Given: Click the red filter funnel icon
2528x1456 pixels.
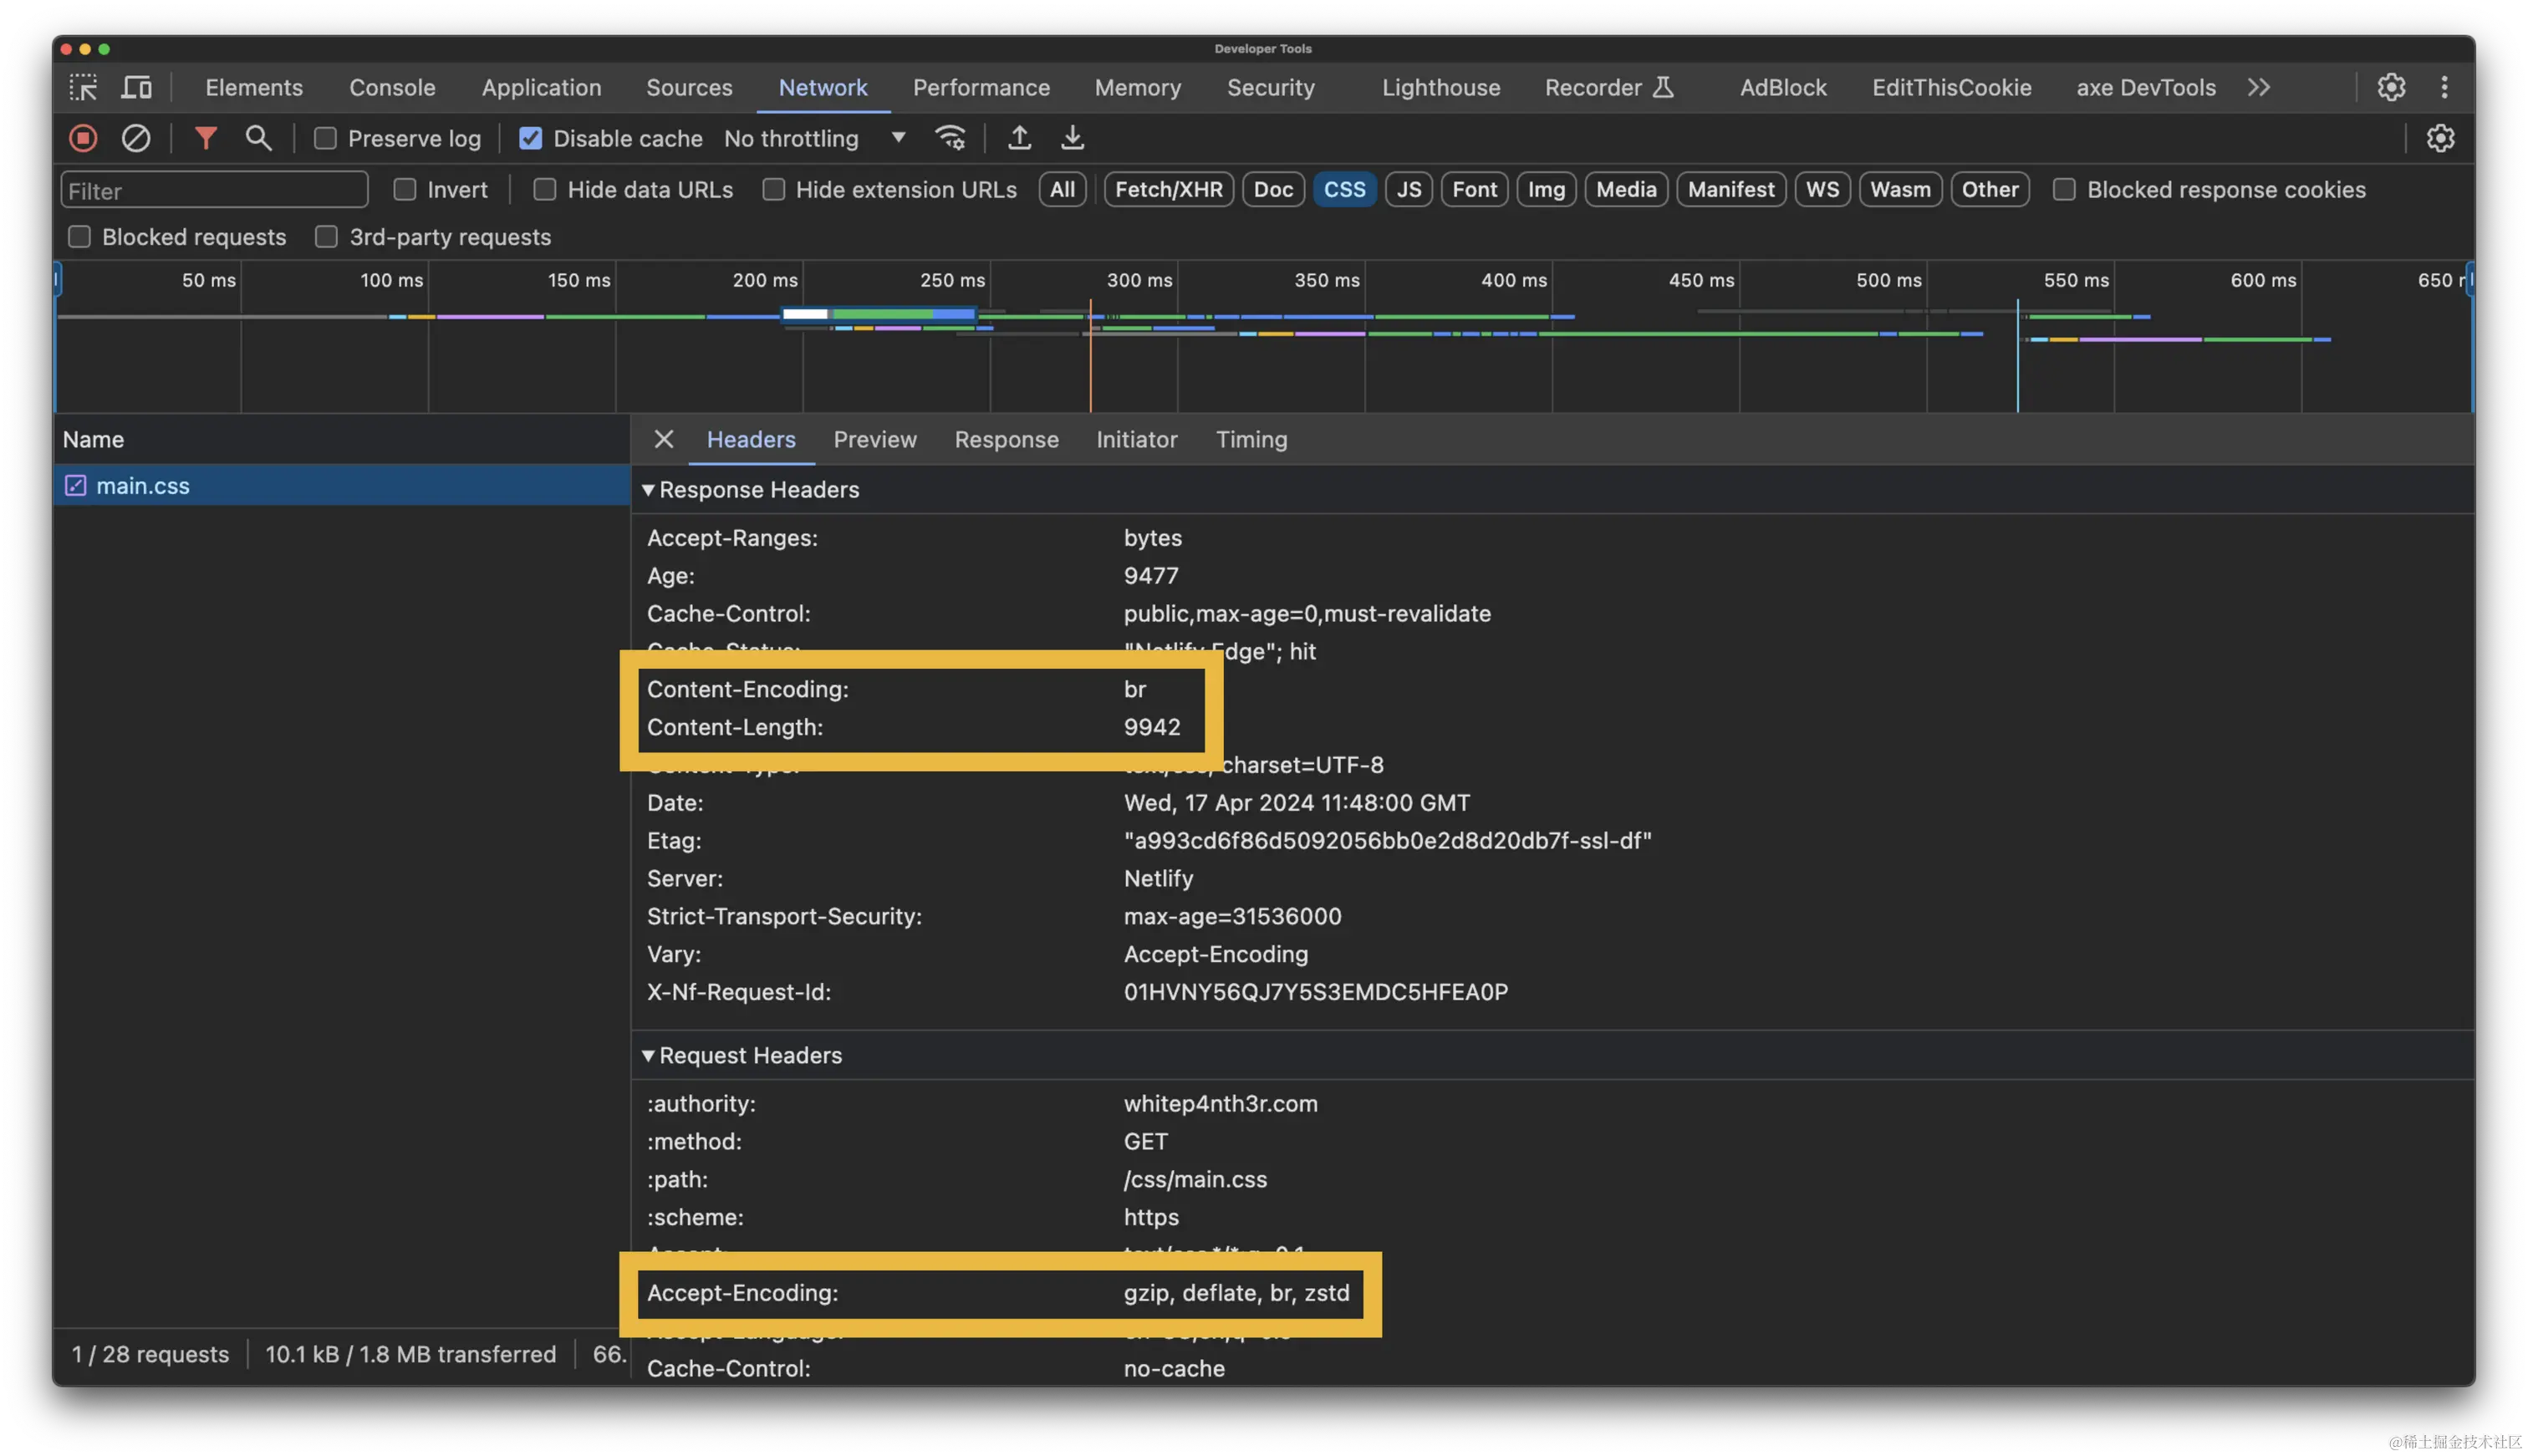Looking at the screenshot, I should (x=205, y=138).
